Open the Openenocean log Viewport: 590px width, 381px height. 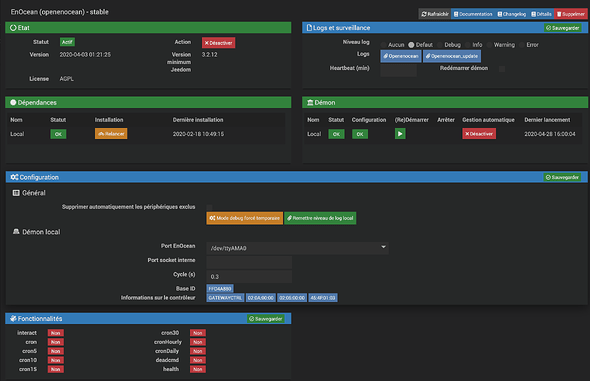[x=401, y=56]
